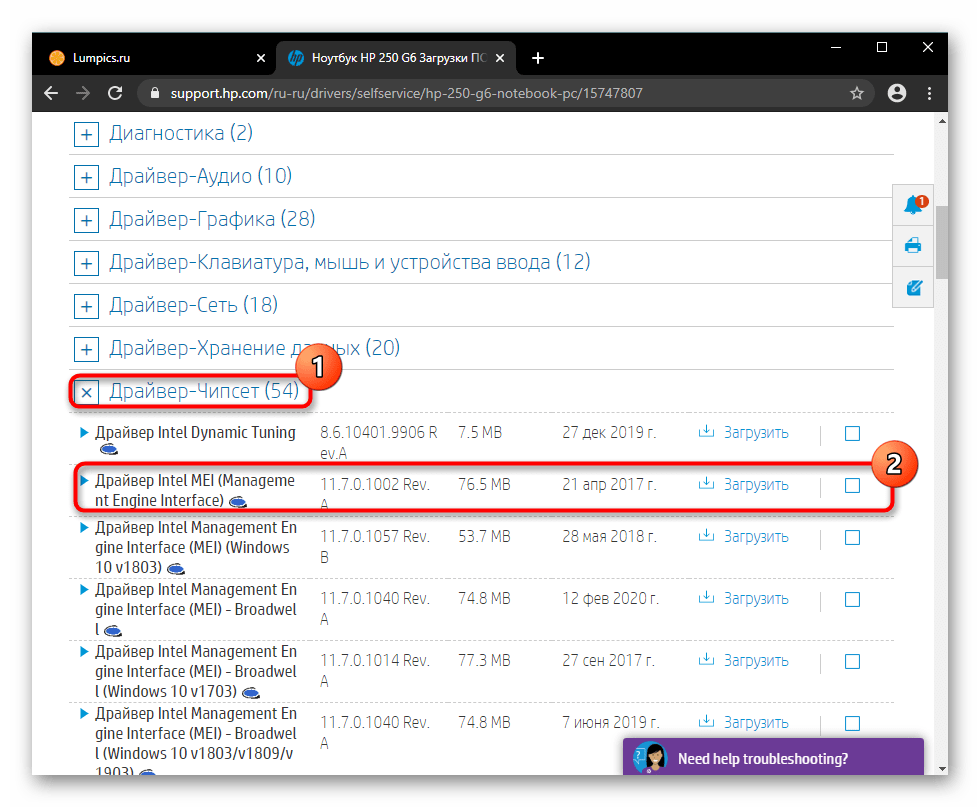The image size is (980, 807).
Task: Close the Lumpics.ru tab
Action: tap(261, 58)
